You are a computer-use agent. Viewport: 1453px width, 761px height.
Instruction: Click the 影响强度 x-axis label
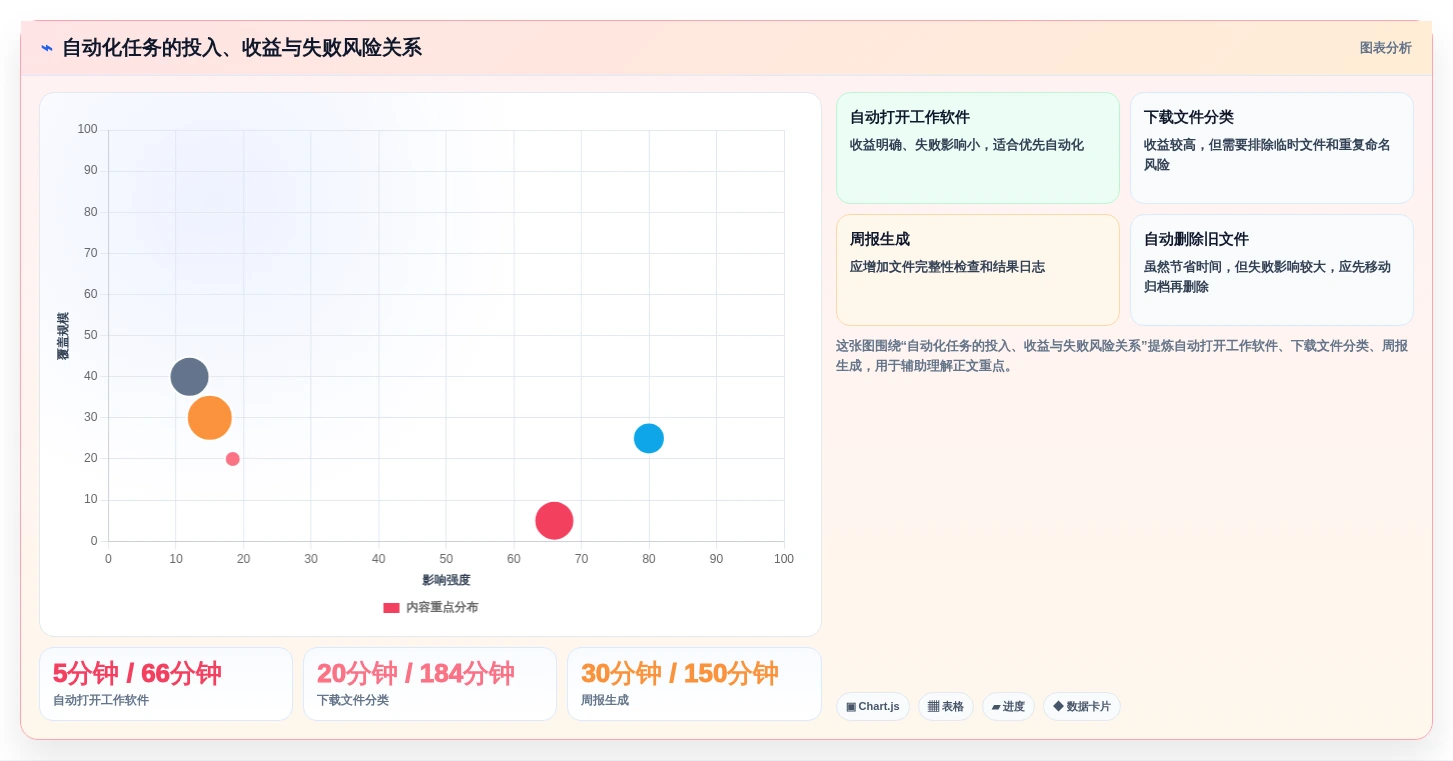click(x=446, y=580)
